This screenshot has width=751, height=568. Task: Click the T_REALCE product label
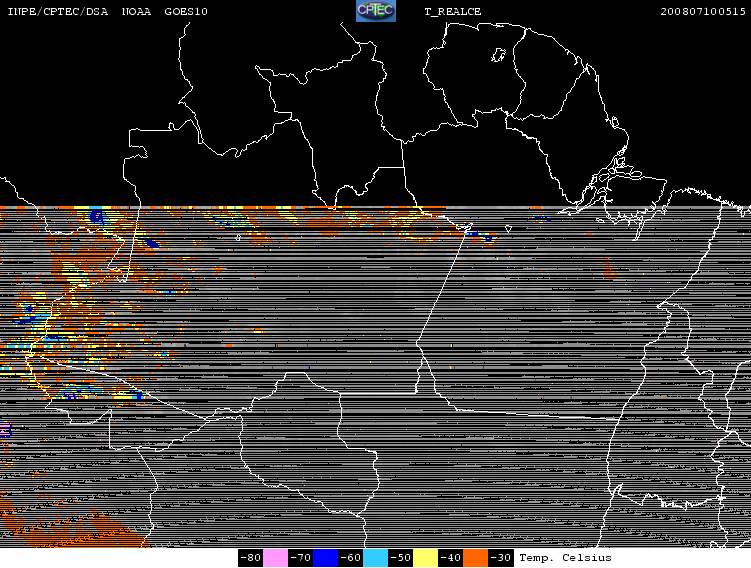[453, 11]
